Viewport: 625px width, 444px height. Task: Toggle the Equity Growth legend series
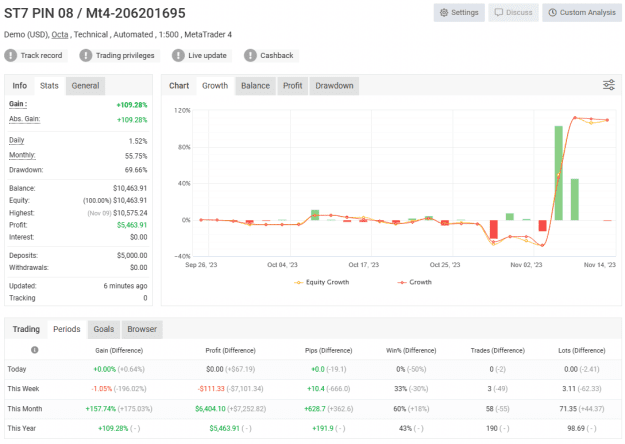pos(322,282)
